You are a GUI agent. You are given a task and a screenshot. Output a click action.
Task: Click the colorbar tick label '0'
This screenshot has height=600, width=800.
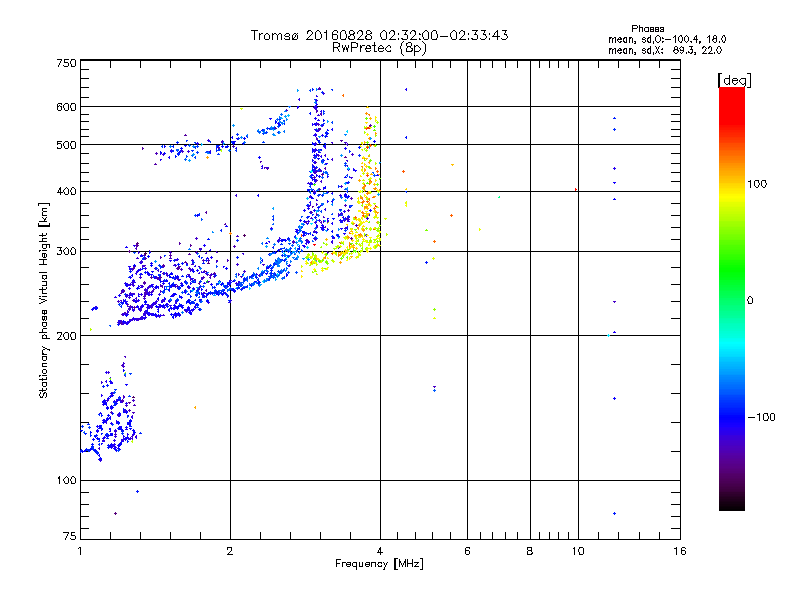750,301
